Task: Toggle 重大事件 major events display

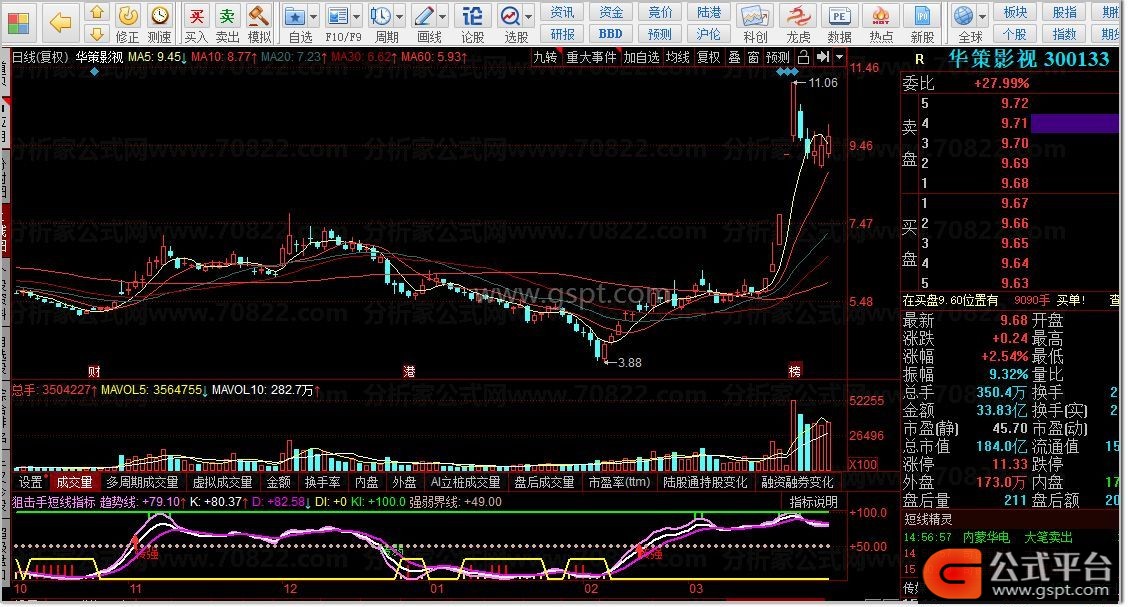Action: pos(591,57)
